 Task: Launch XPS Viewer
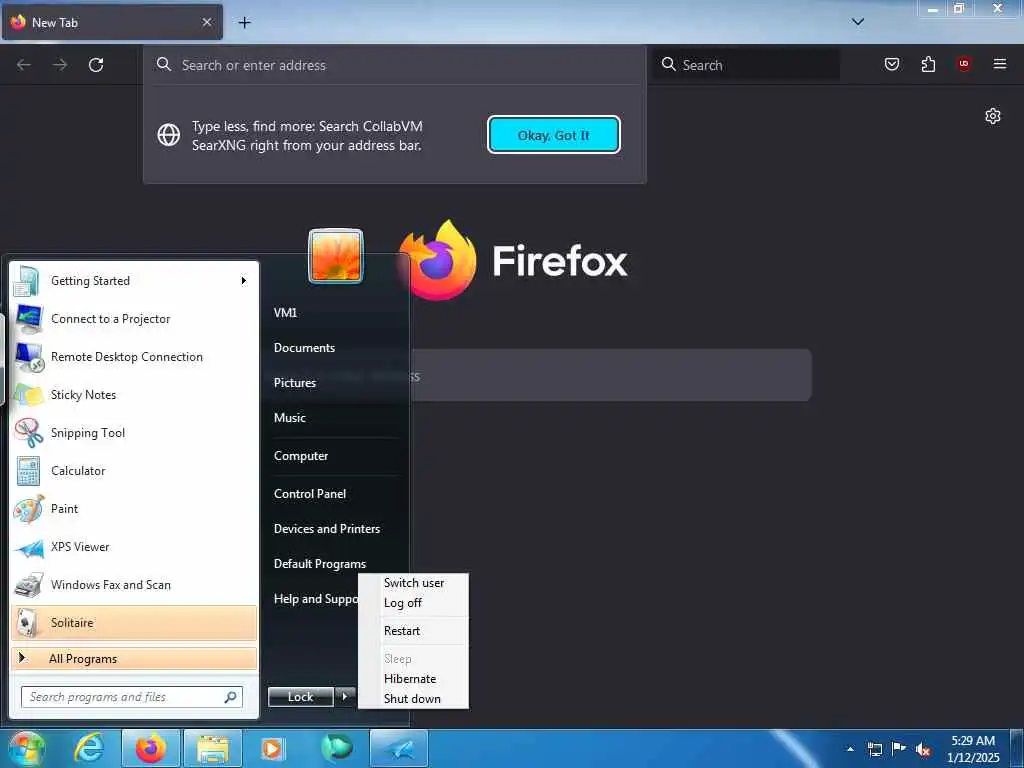(x=134, y=547)
